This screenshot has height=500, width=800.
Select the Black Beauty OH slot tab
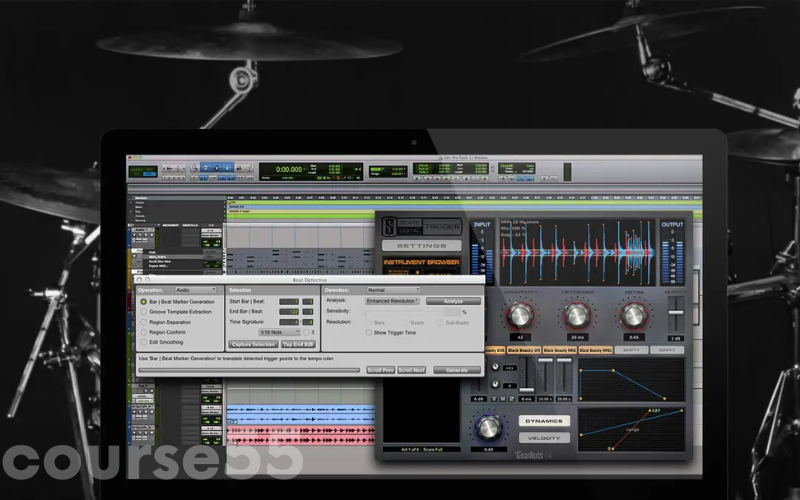click(x=523, y=350)
